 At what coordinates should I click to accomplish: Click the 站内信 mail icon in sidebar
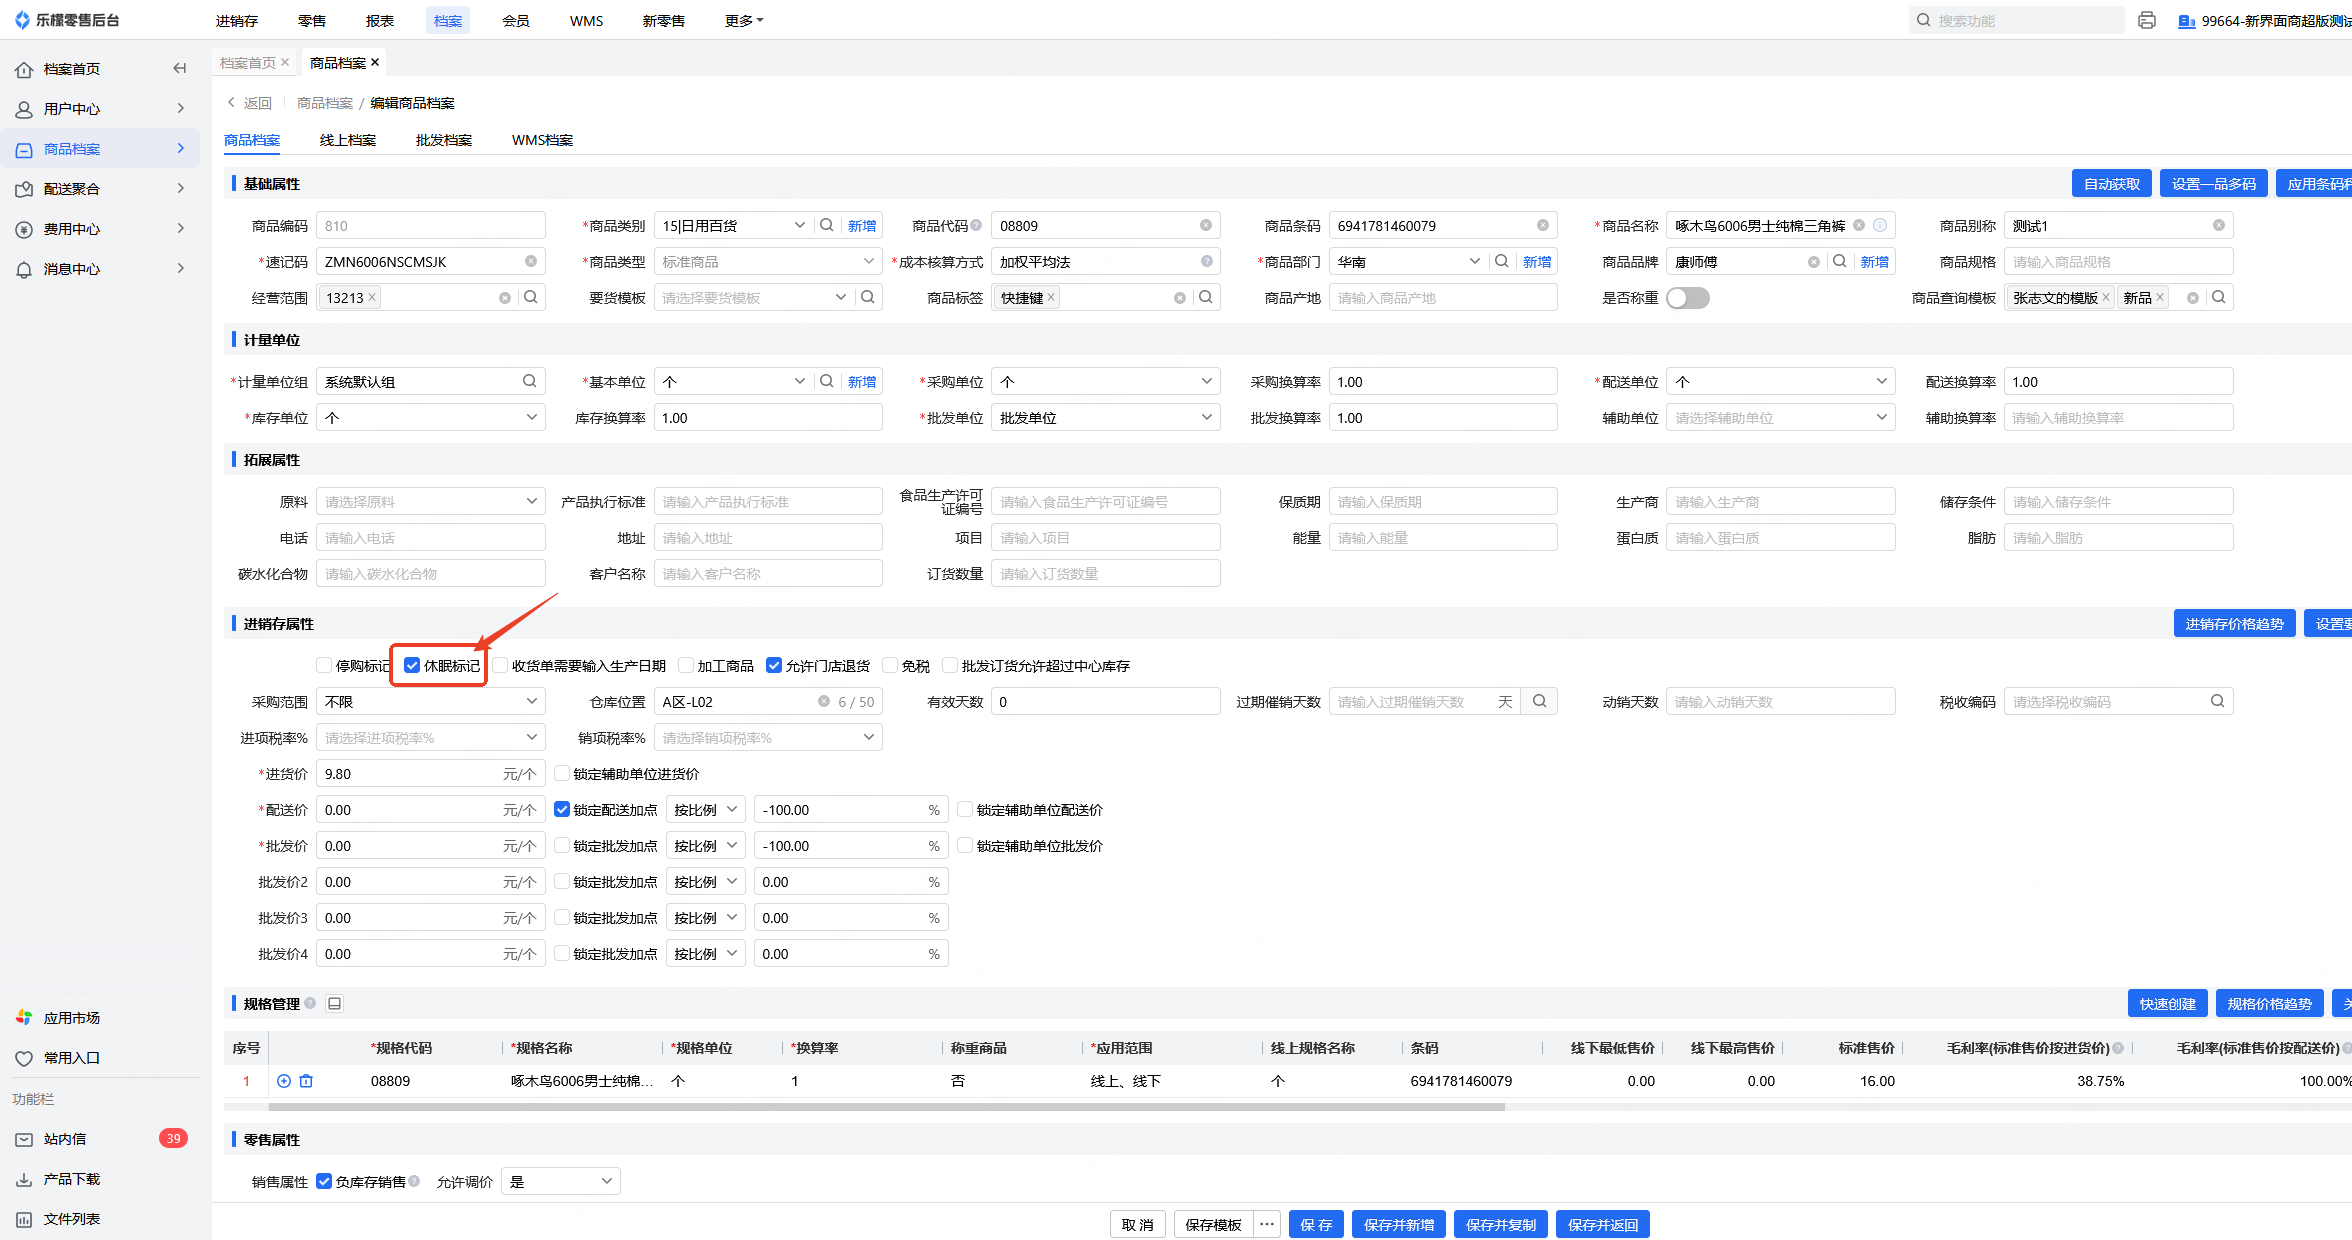pyautogui.click(x=24, y=1139)
